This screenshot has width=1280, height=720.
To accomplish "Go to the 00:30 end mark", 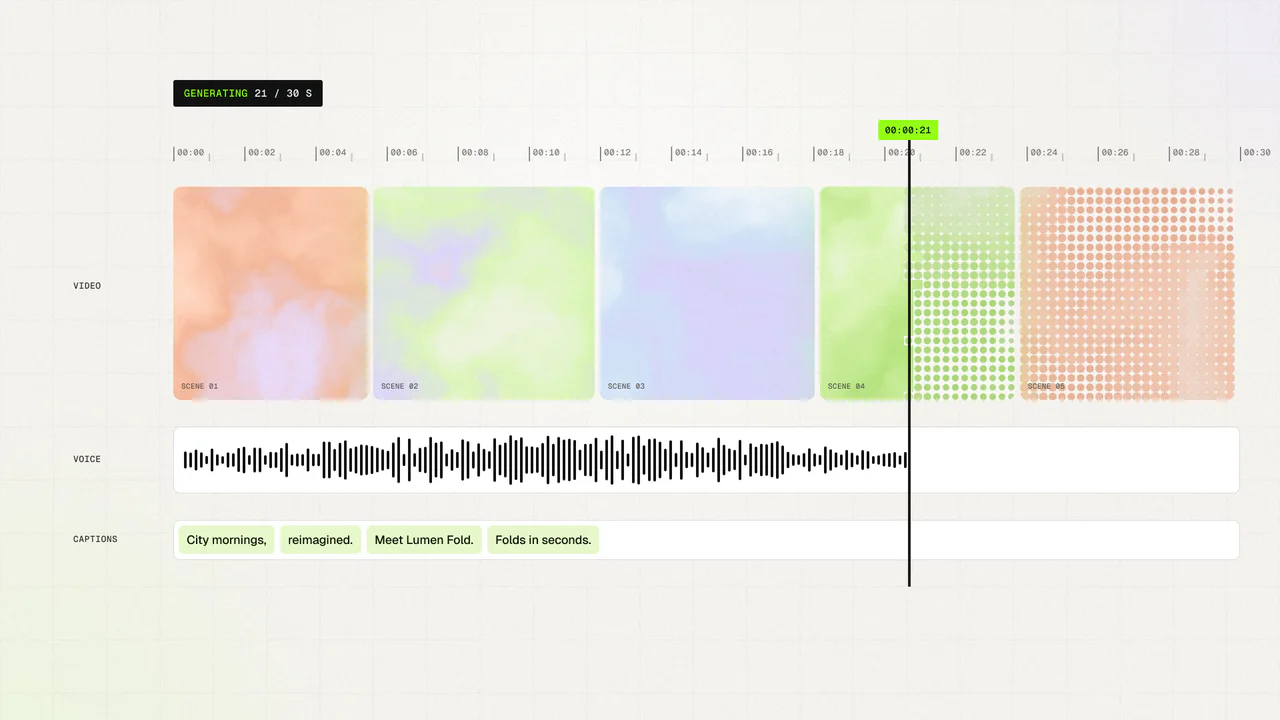I will click(x=1256, y=153).
